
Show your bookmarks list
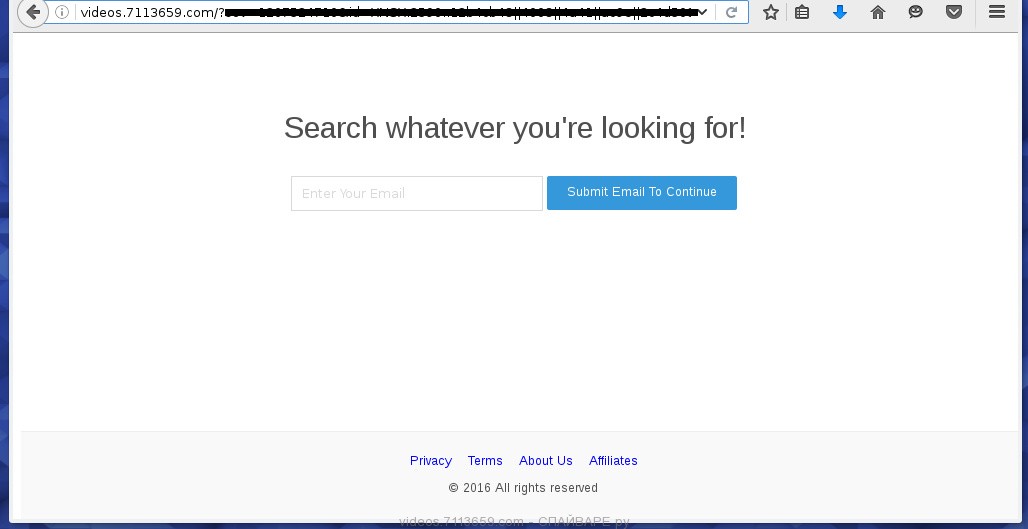pos(802,13)
